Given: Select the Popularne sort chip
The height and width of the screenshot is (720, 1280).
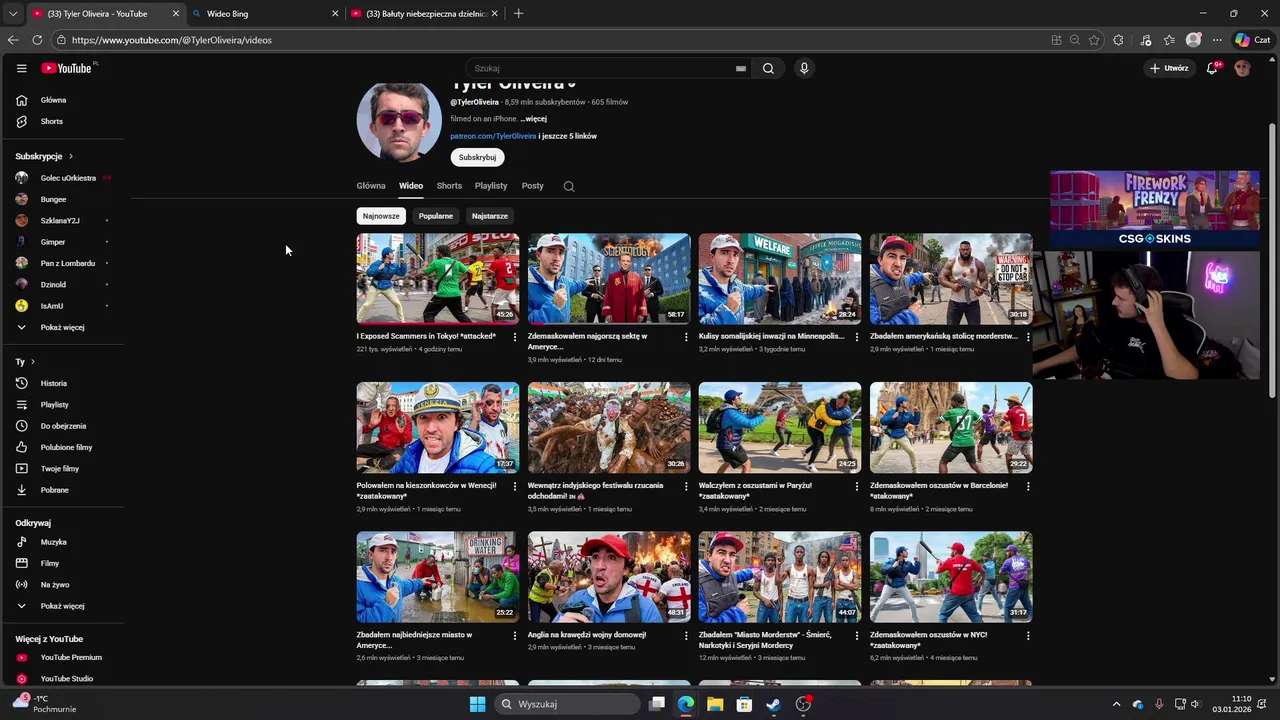Looking at the screenshot, I should tap(436, 216).
